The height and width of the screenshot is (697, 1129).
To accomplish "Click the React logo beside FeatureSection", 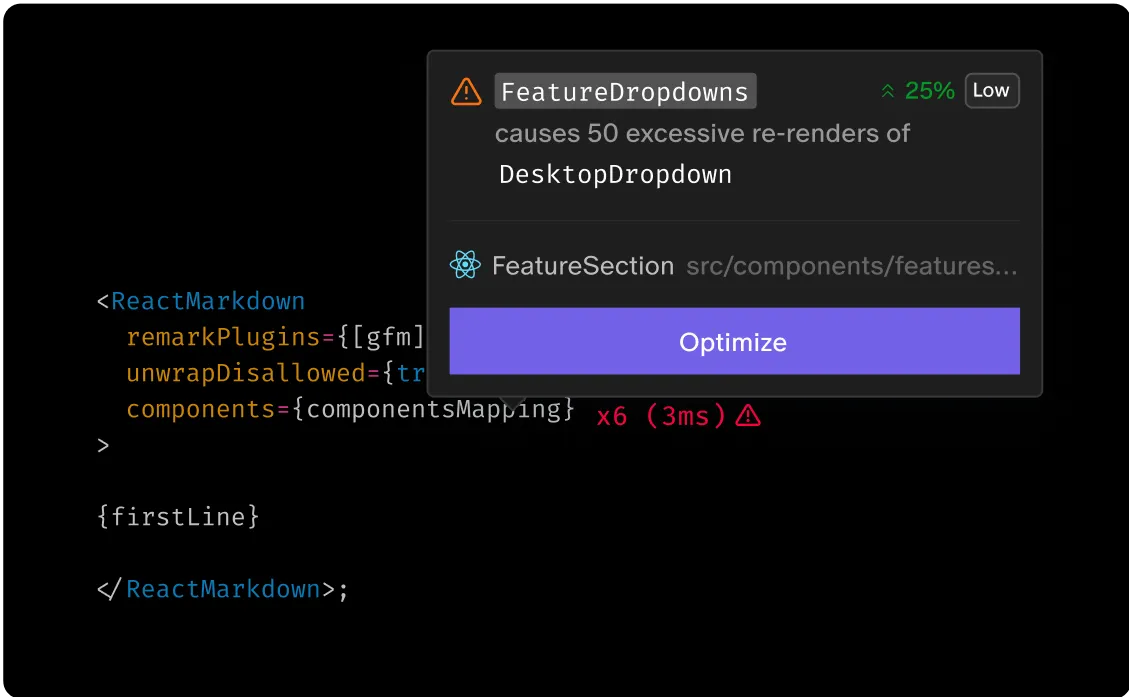I will [x=464, y=265].
